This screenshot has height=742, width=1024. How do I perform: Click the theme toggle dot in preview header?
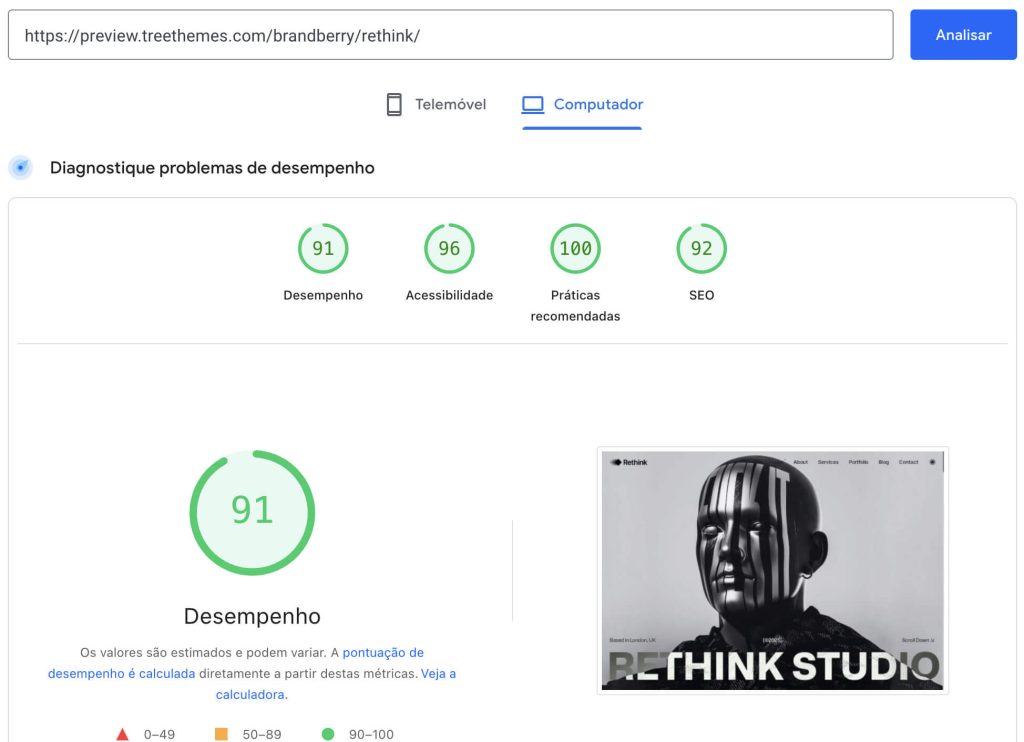tap(932, 462)
